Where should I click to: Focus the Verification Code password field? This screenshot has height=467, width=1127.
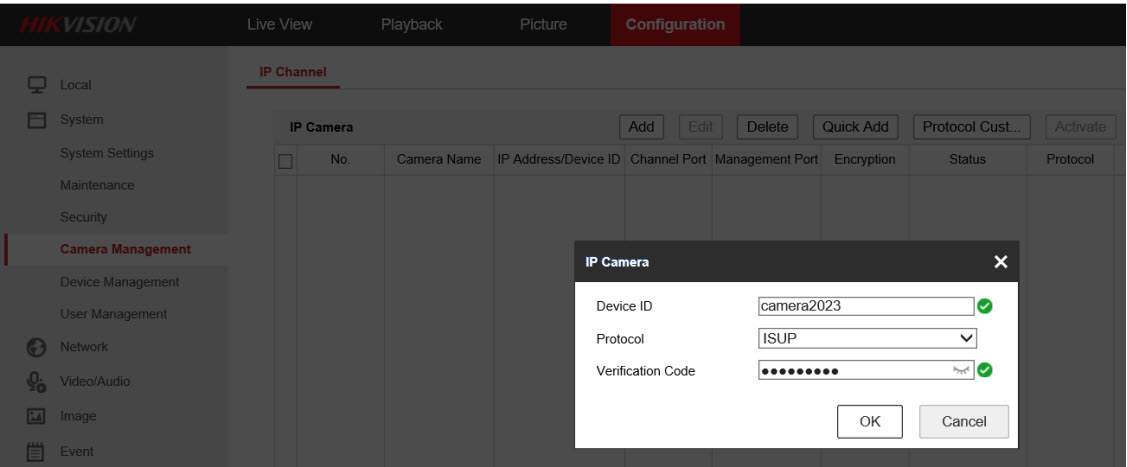[x=850, y=371]
